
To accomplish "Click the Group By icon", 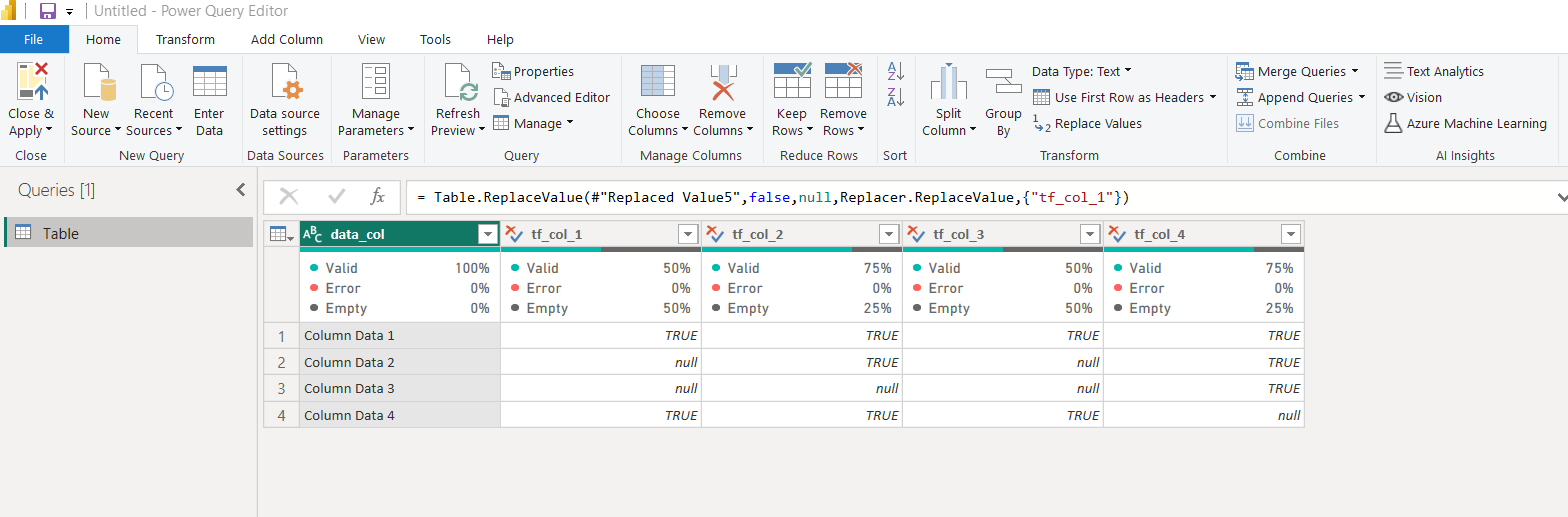I will [1003, 81].
